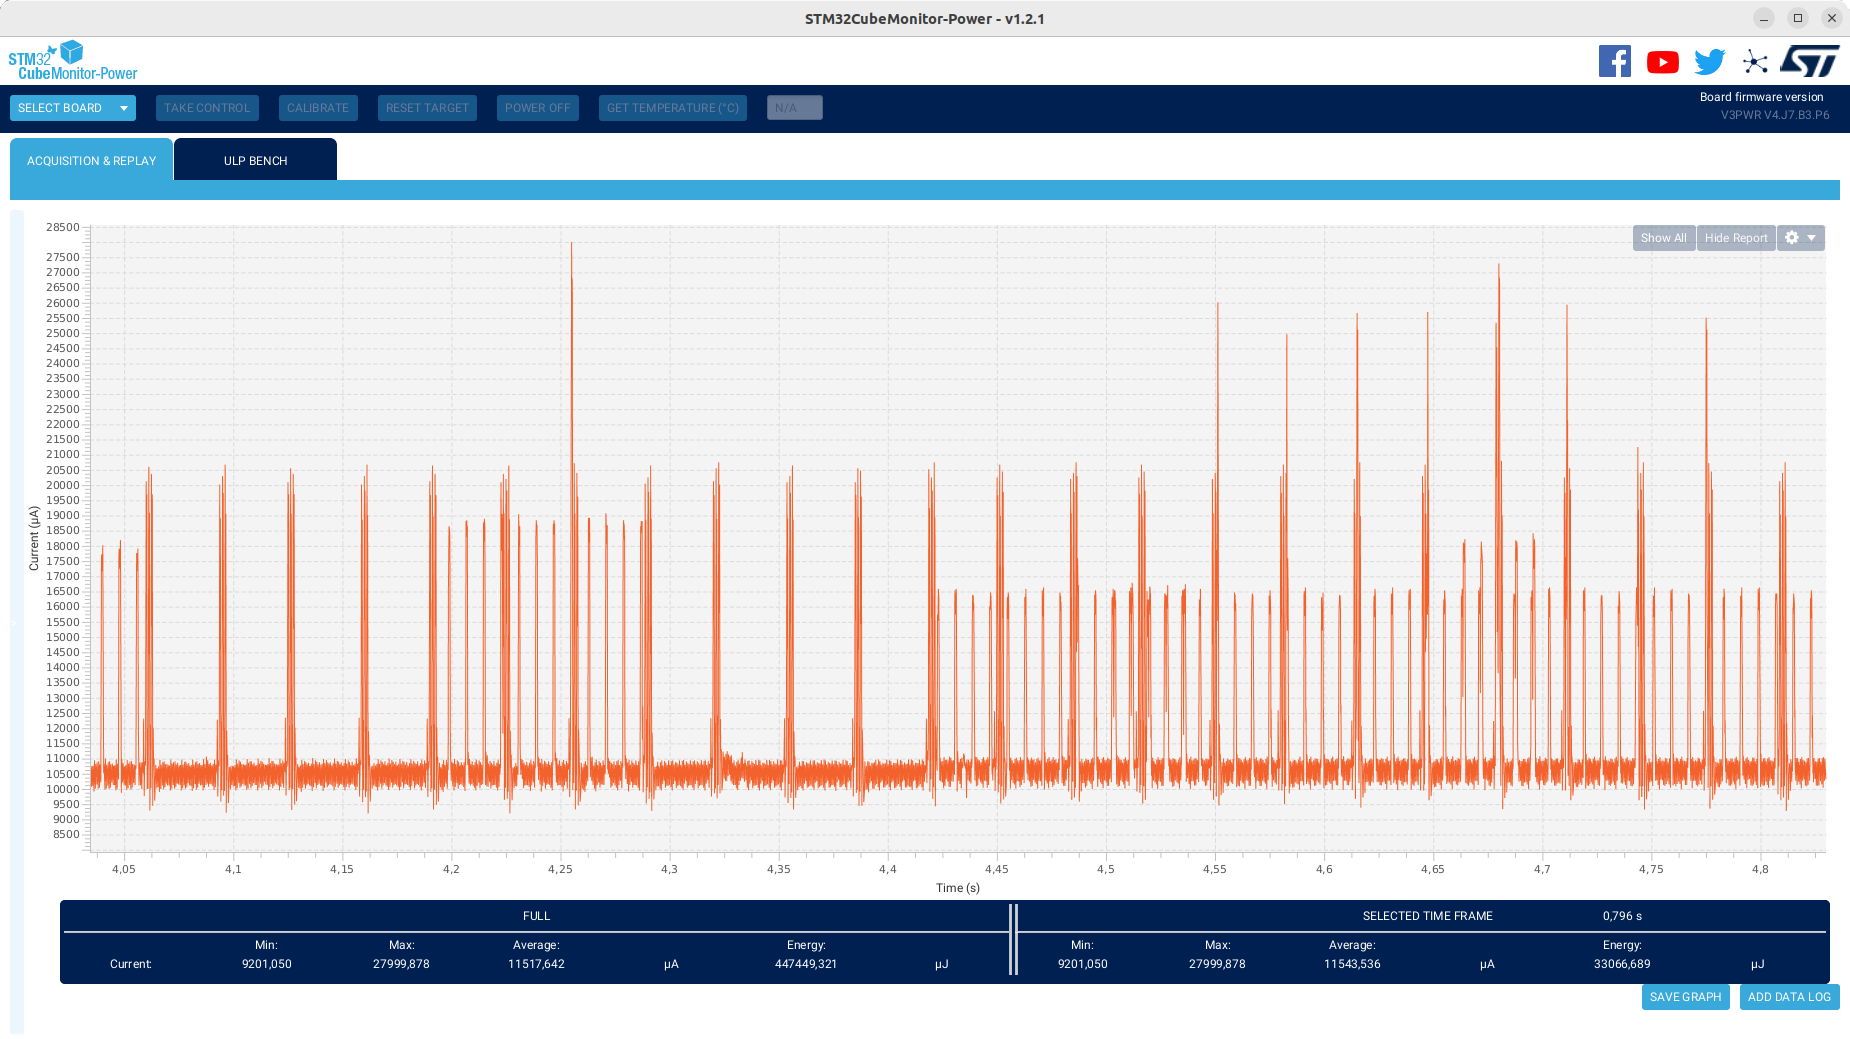
Task: Open the Twitter bird icon link
Action: 1710,62
